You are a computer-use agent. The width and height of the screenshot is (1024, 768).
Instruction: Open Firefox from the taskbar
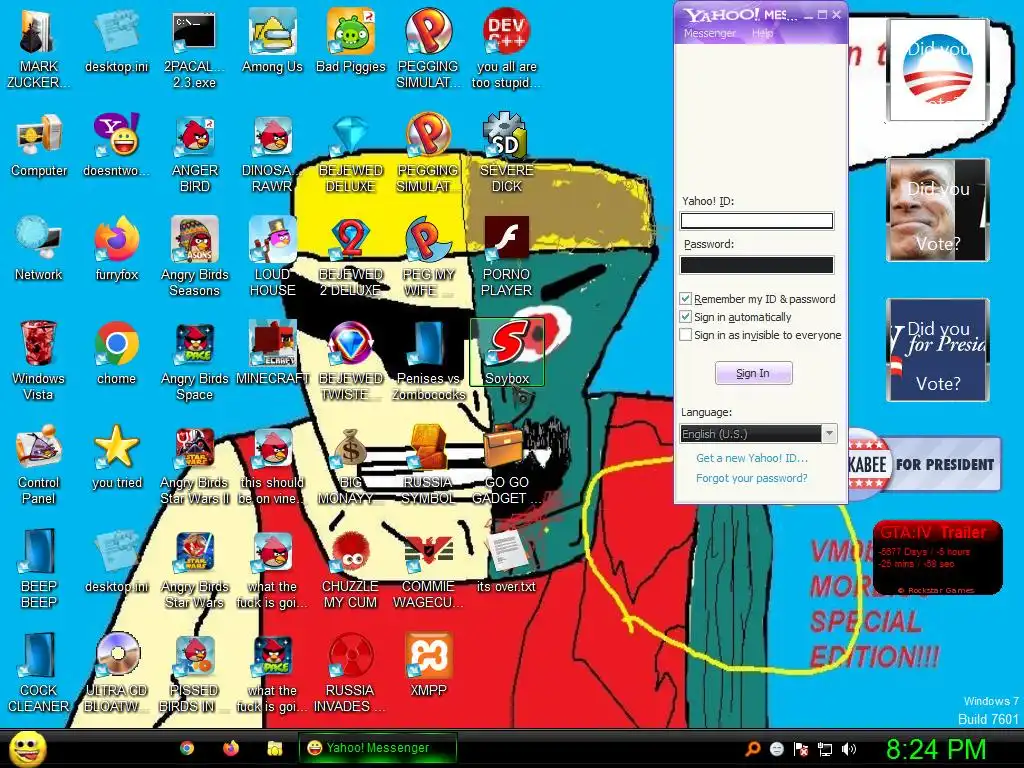[231, 748]
